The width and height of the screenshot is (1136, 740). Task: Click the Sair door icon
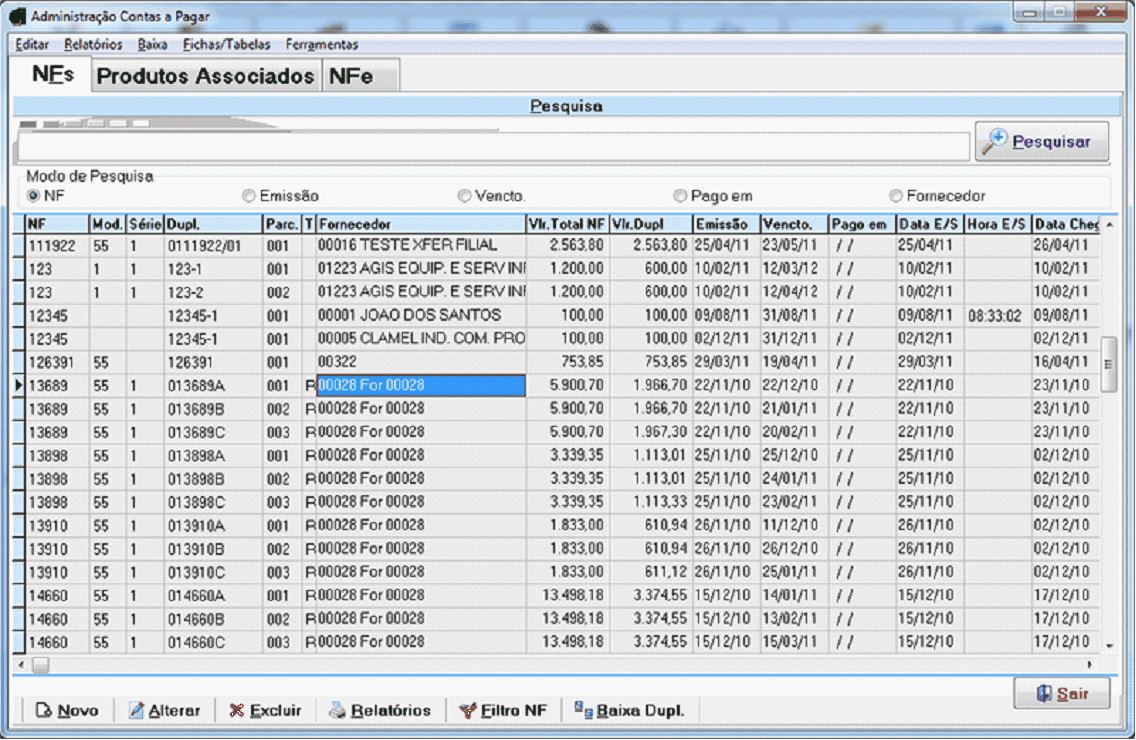tap(1044, 693)
